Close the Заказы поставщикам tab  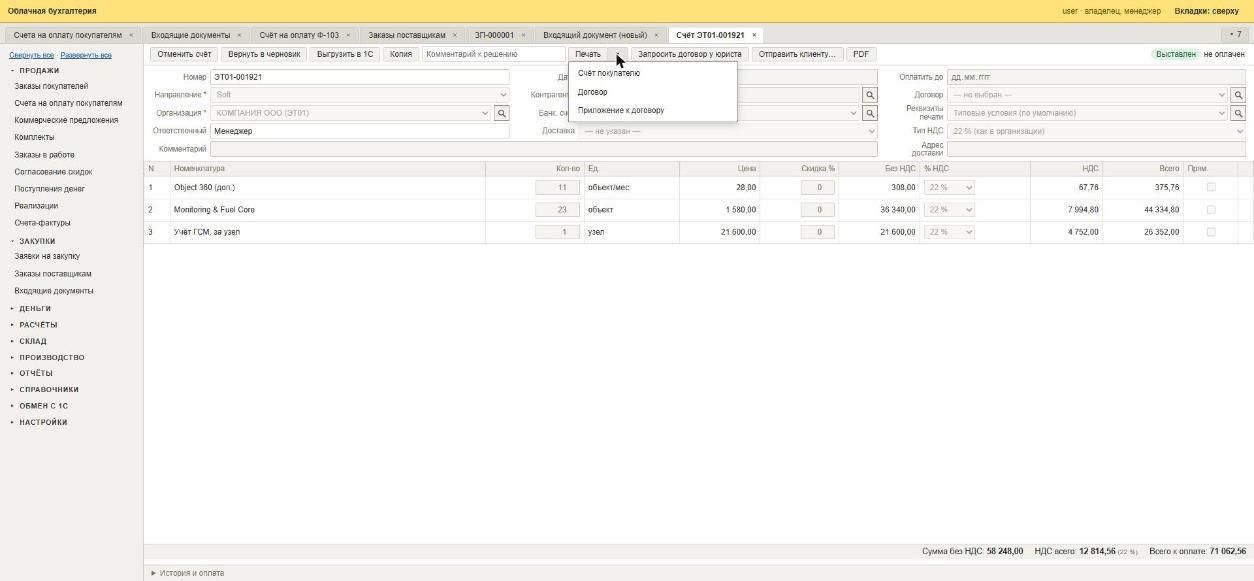pyautogui.click(x=454, y=35)
